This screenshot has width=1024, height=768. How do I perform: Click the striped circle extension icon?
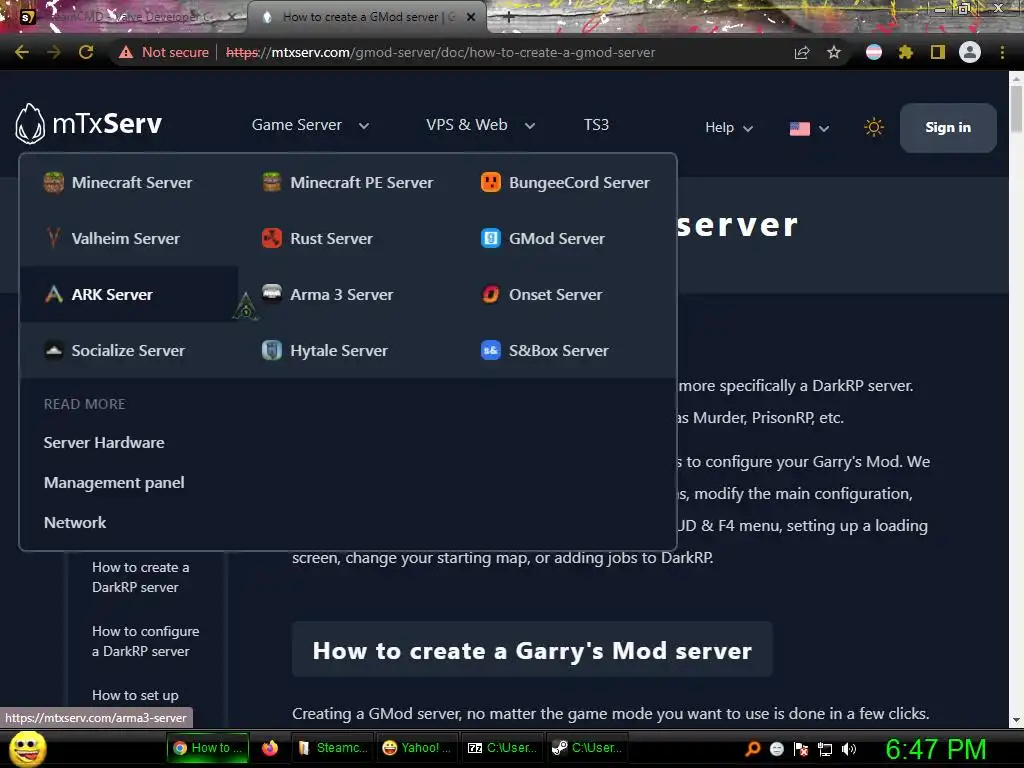point(874,52)
